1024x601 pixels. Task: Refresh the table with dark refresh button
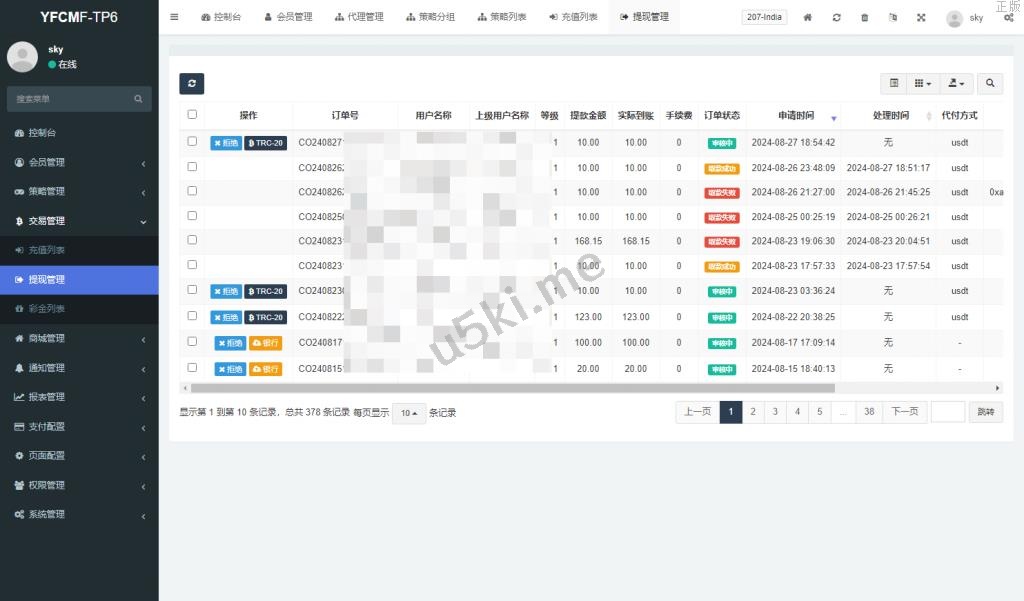coord(191,84)
